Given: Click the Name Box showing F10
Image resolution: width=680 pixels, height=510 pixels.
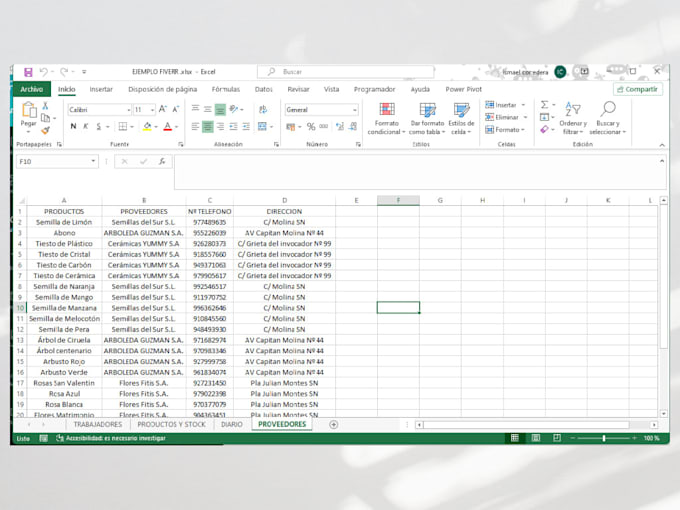Looking at the screenshot, I should point(57,162).
